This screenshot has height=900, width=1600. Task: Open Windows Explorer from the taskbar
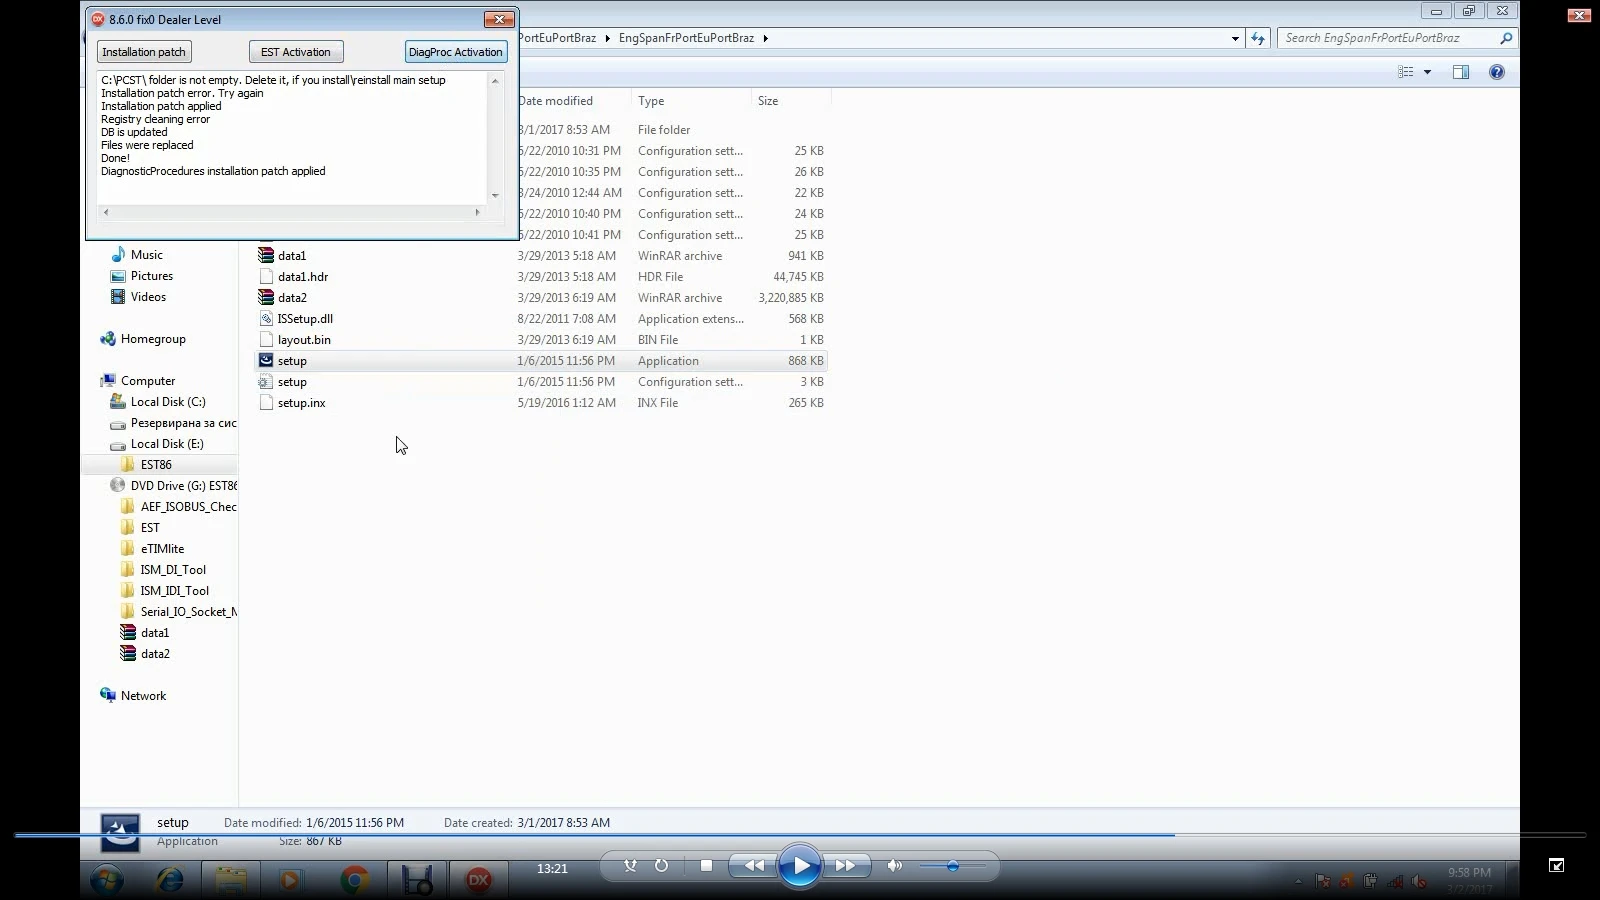[231, 880]
